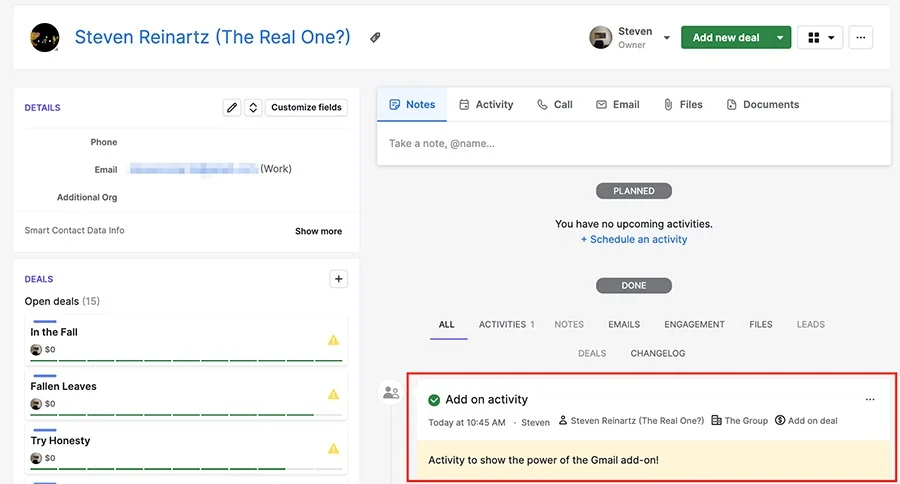Open the Add on activity ellipsis menu

[x=870, y=400]
